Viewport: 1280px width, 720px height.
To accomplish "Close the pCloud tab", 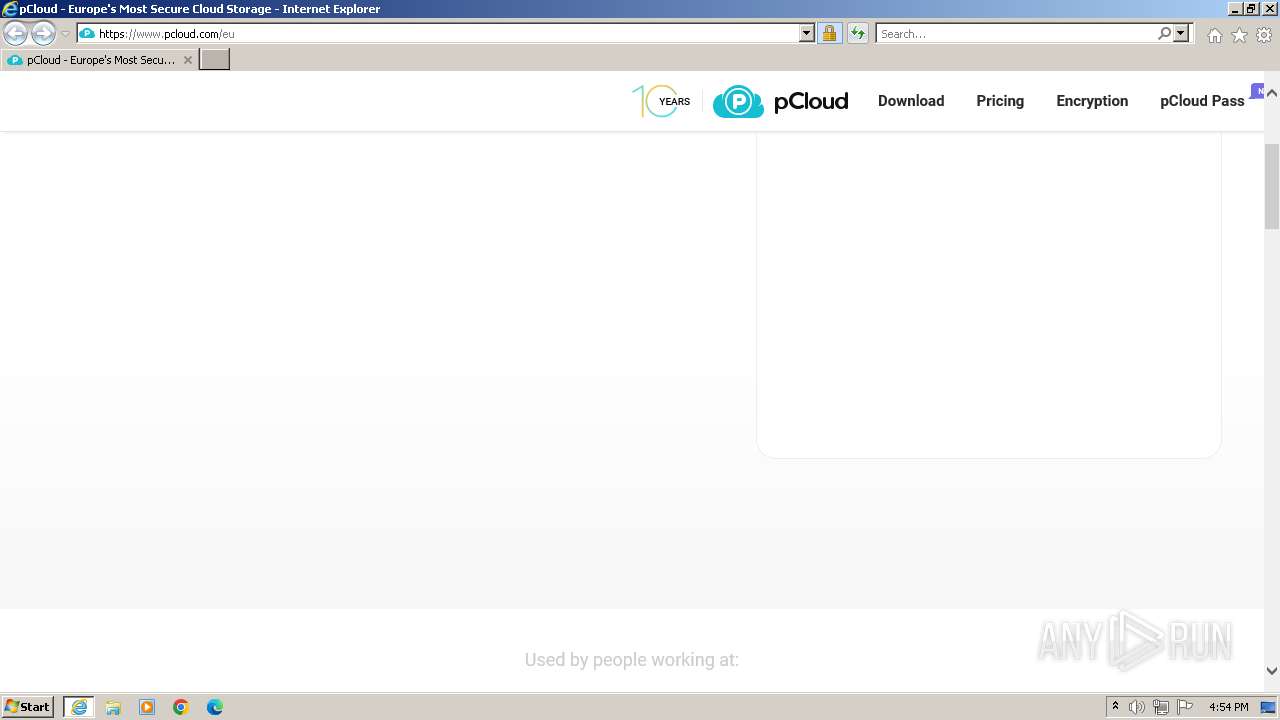I will [x=187, y=60].
